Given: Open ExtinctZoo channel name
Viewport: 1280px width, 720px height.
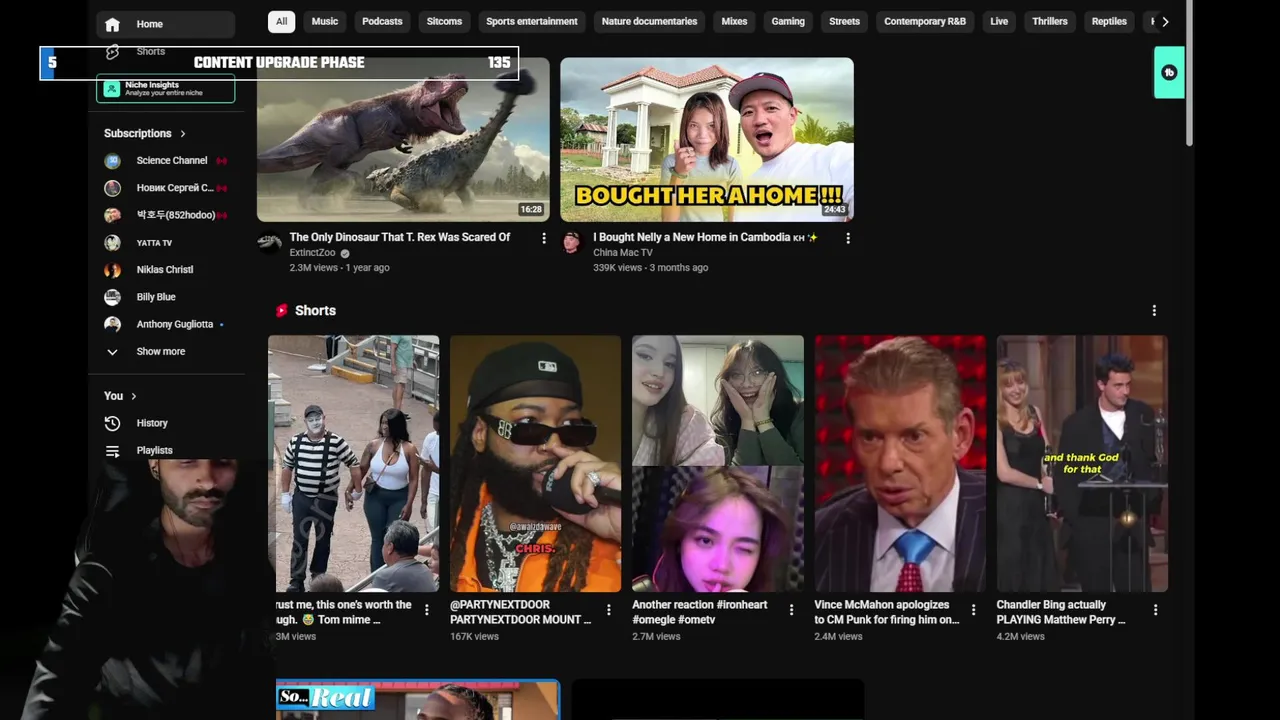Looking at the screenshot, I should [x=312, y=253].
